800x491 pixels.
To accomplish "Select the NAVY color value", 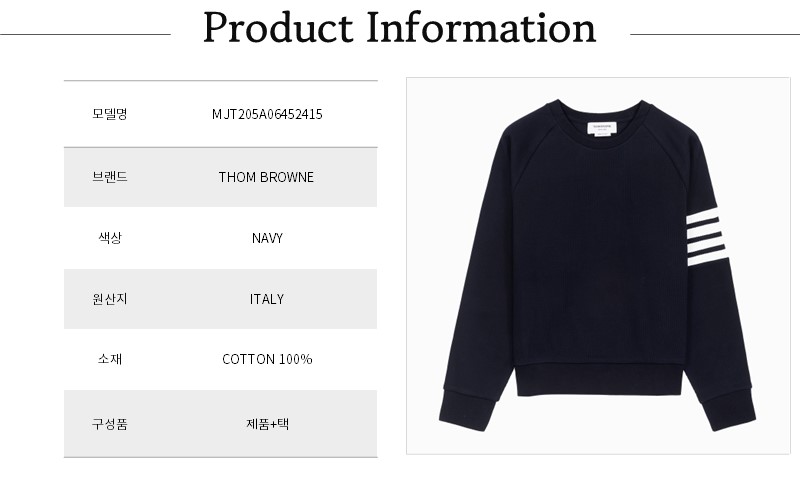I will [x=267, y=238].
